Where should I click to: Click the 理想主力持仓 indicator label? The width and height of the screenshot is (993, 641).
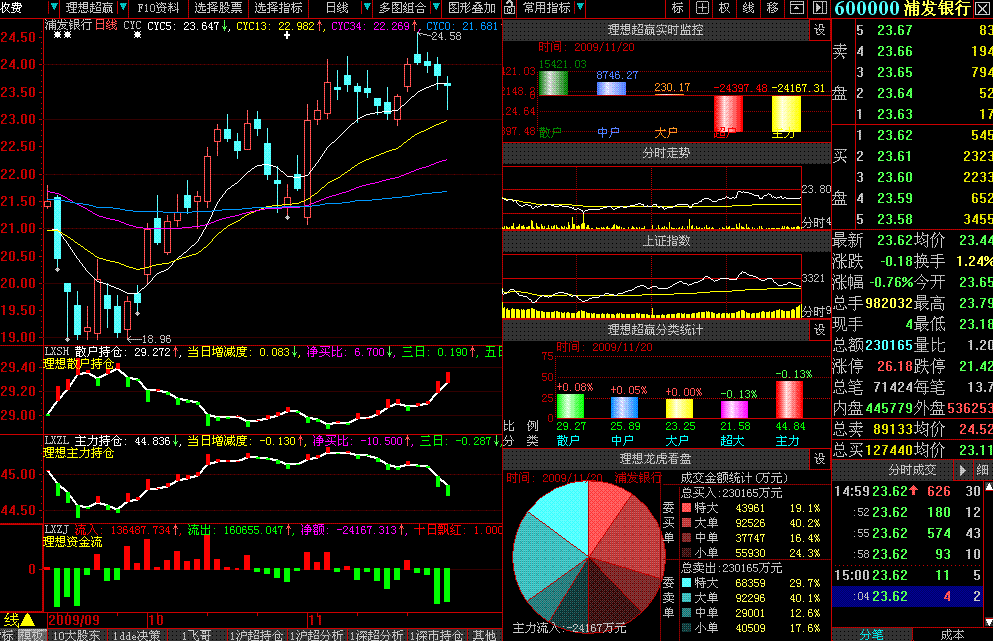(x=78, y=453)
